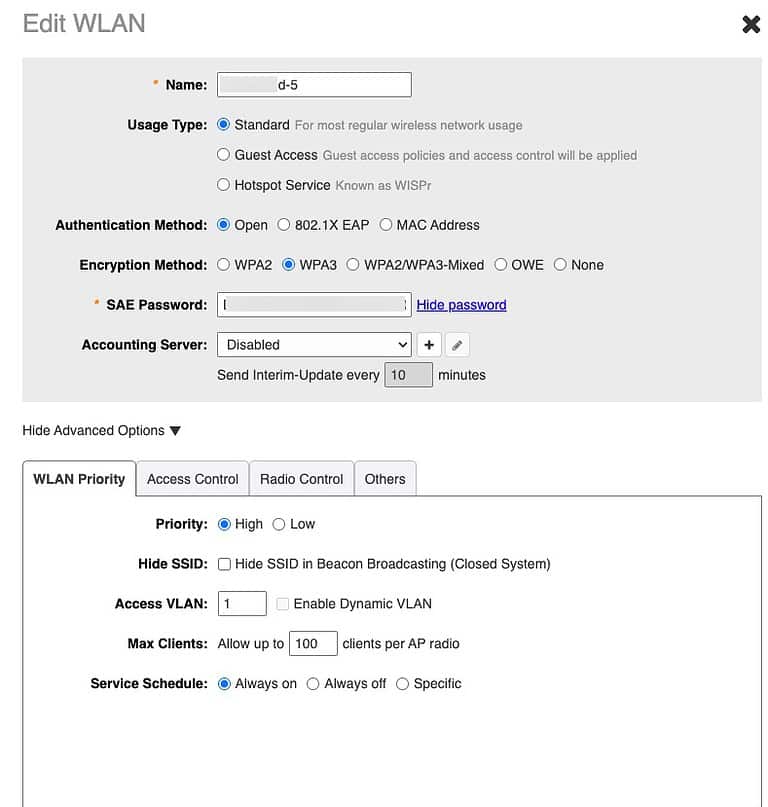Viewport: 768px width, 807px height.
Task: Set WLAN Priority to Low
Action: (x=279, y=524)
